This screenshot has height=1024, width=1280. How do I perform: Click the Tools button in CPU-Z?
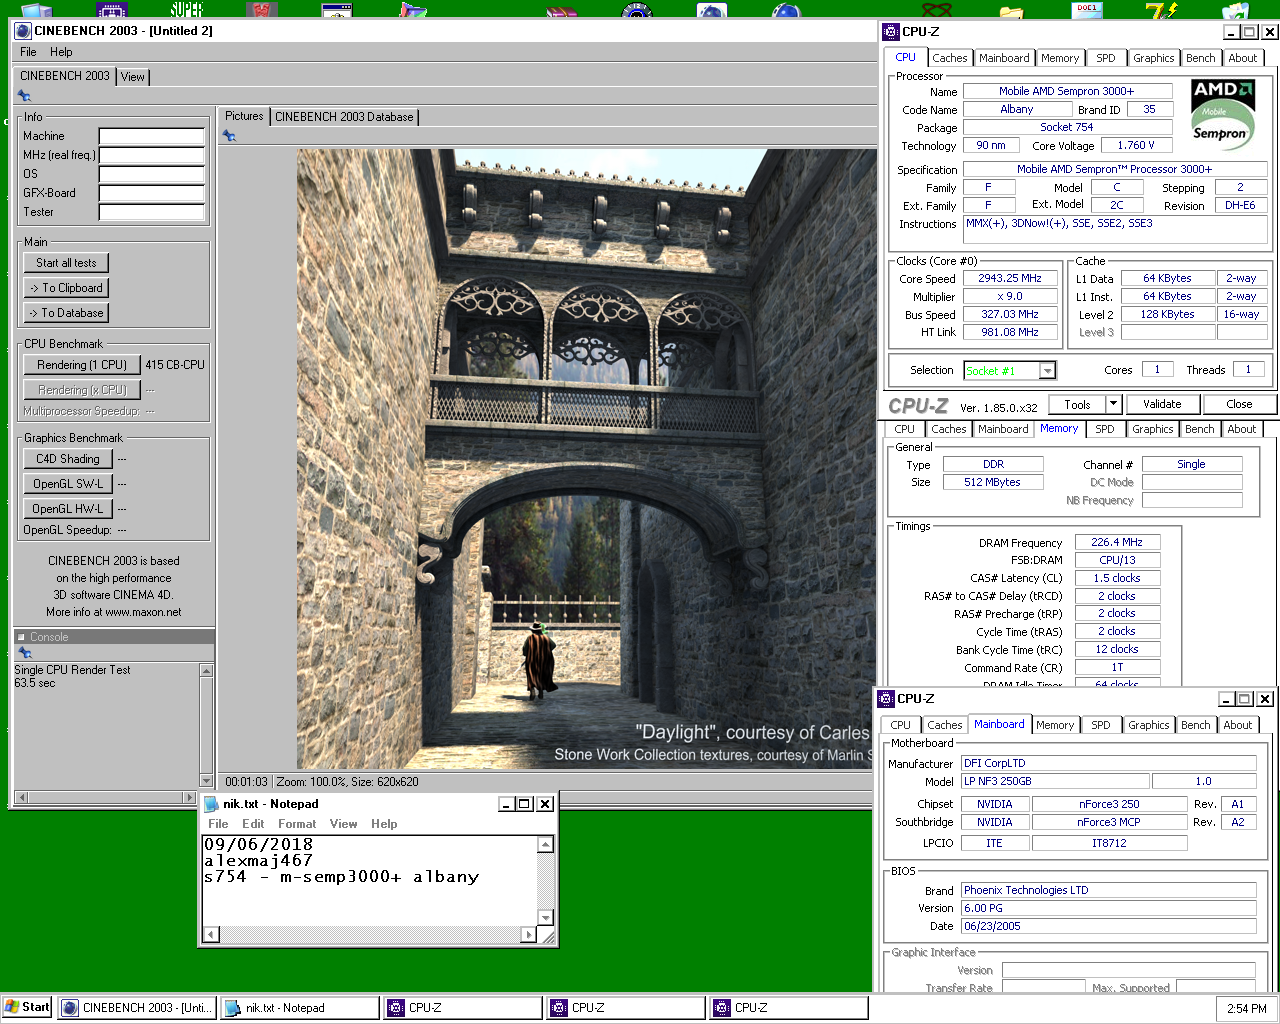click(1077, 404)
